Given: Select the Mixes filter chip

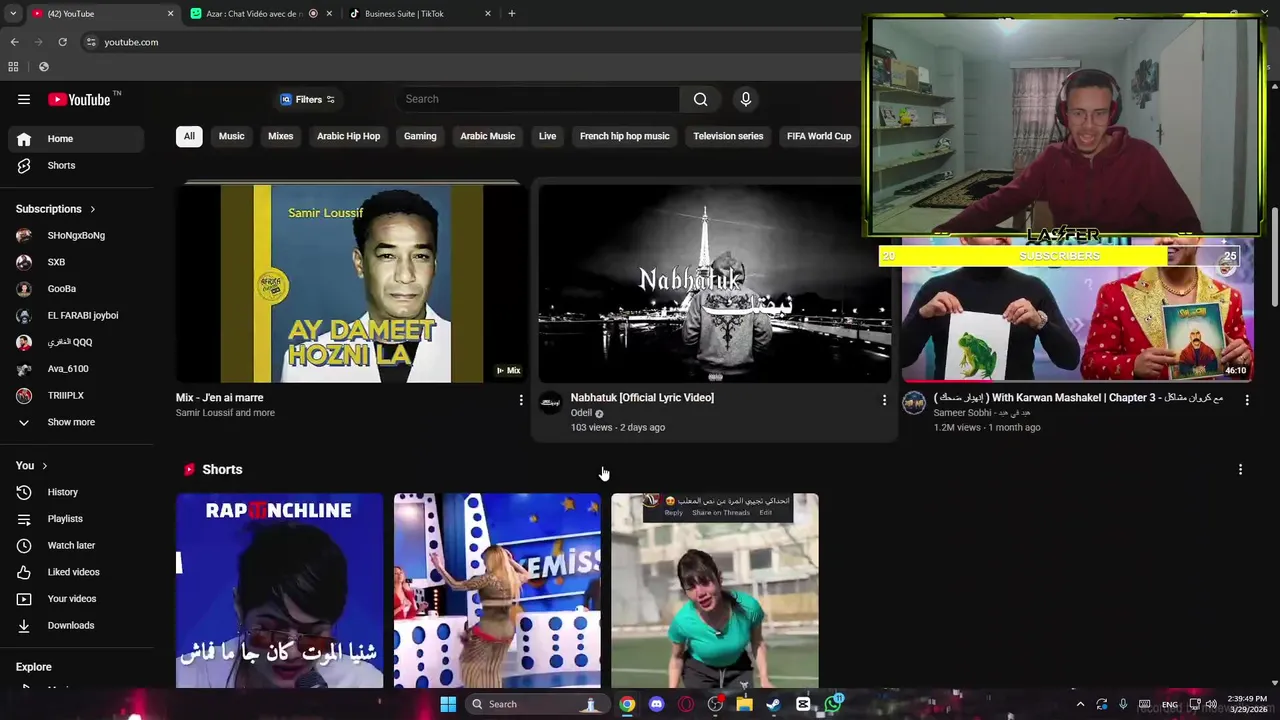Looking at the screenshot, I should (281, 136).
